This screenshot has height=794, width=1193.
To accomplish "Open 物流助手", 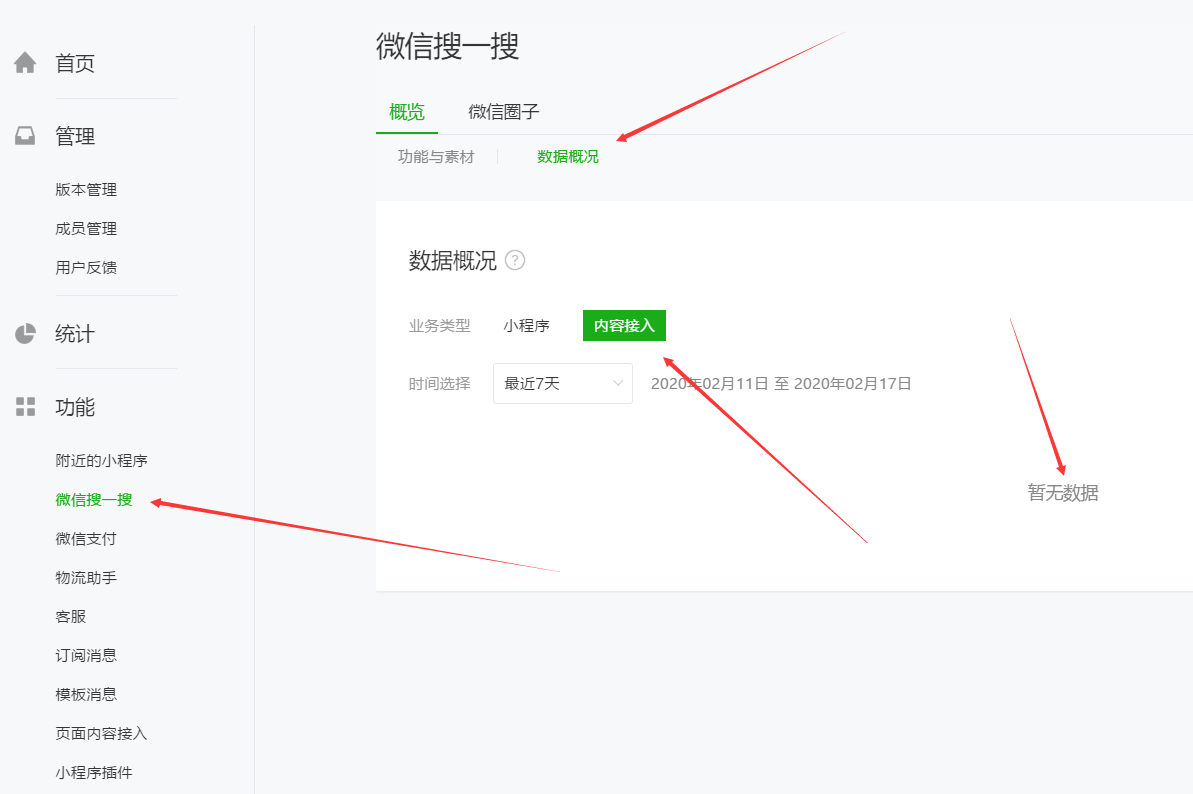I will point(86,578).
